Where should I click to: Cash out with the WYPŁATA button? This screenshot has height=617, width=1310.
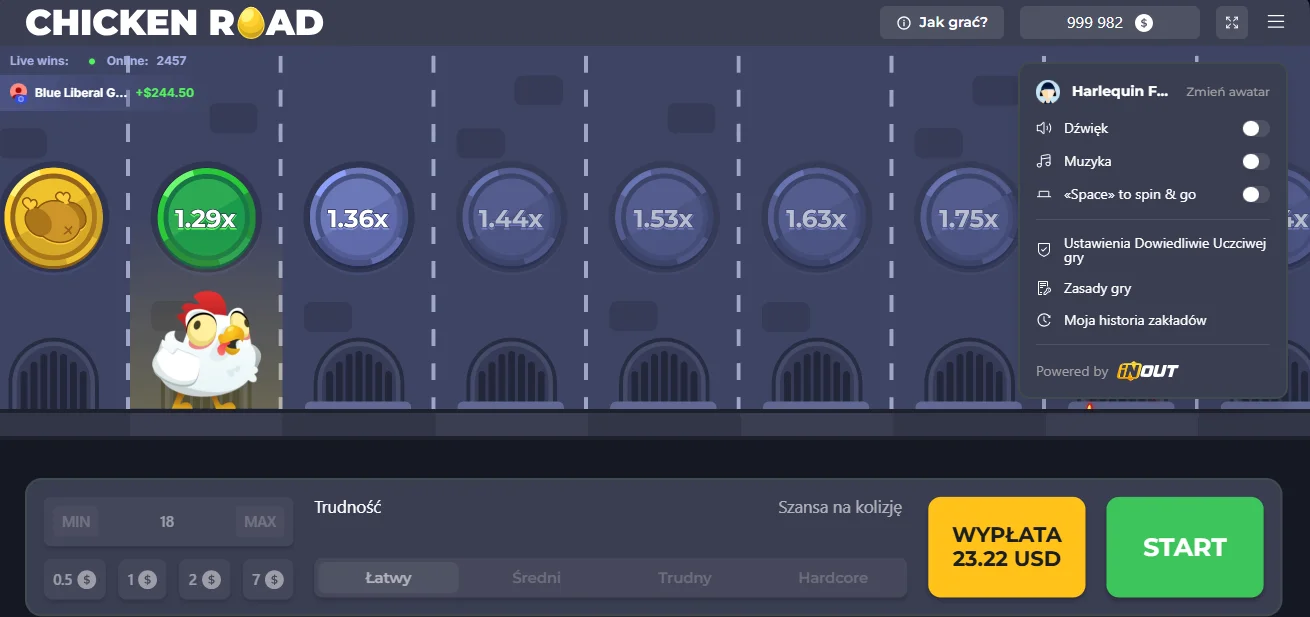pyautogui.click(x=1007, y=547)
